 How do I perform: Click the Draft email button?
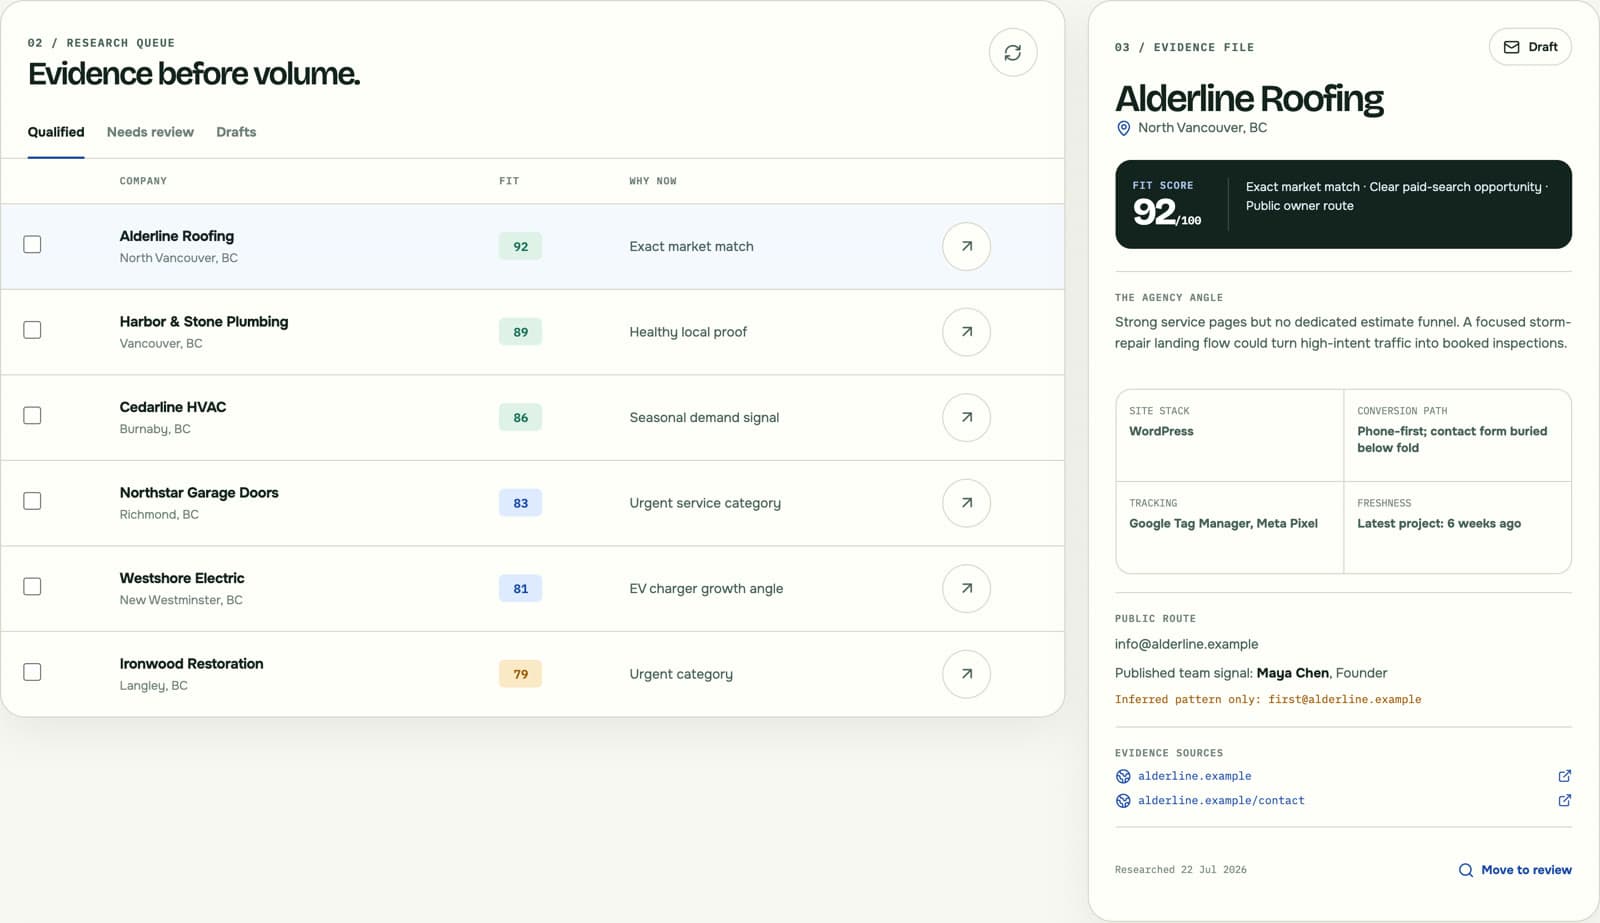1530,47
